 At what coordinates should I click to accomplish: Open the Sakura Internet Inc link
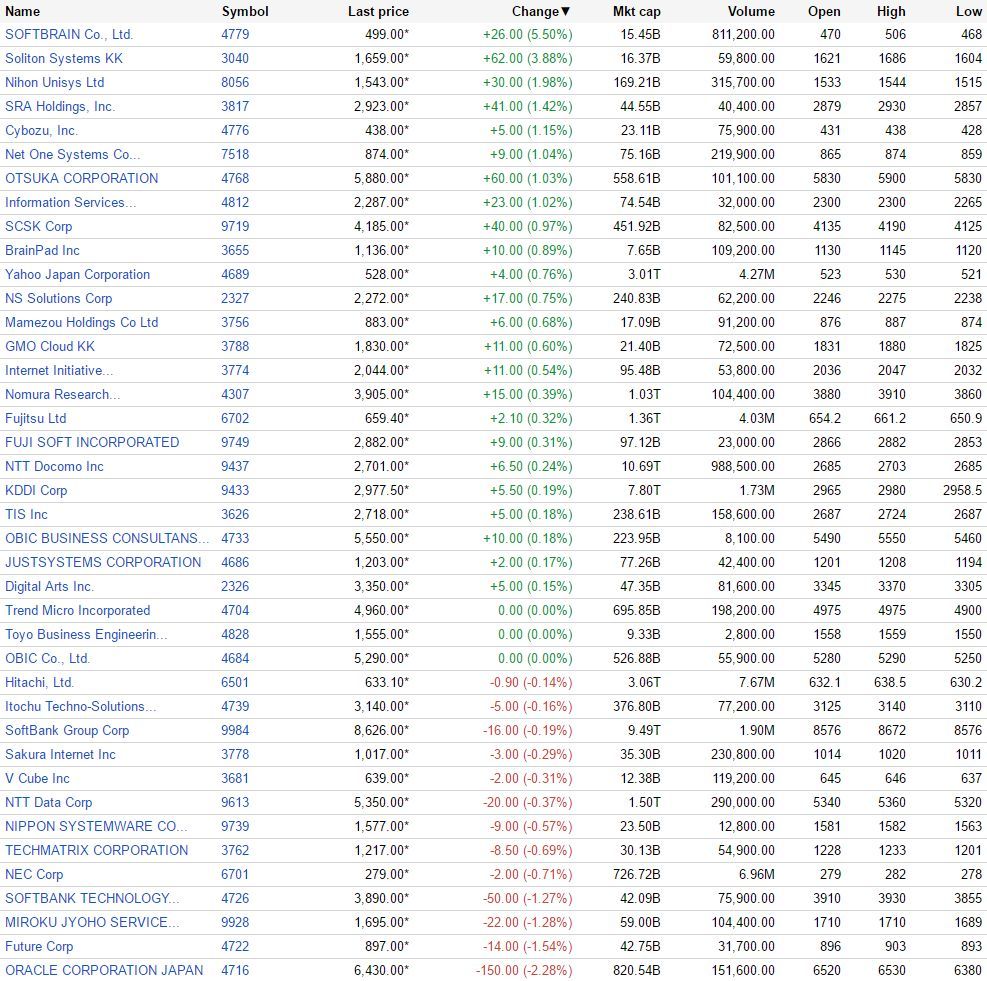coord(60,754)
